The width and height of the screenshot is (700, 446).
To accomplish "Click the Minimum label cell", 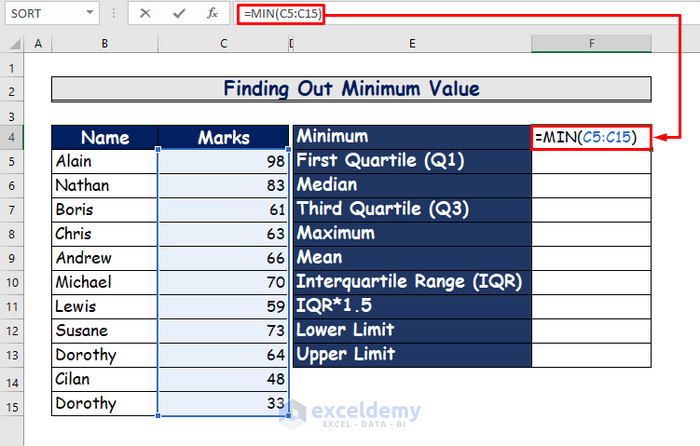I will click(x=412, y=137).
